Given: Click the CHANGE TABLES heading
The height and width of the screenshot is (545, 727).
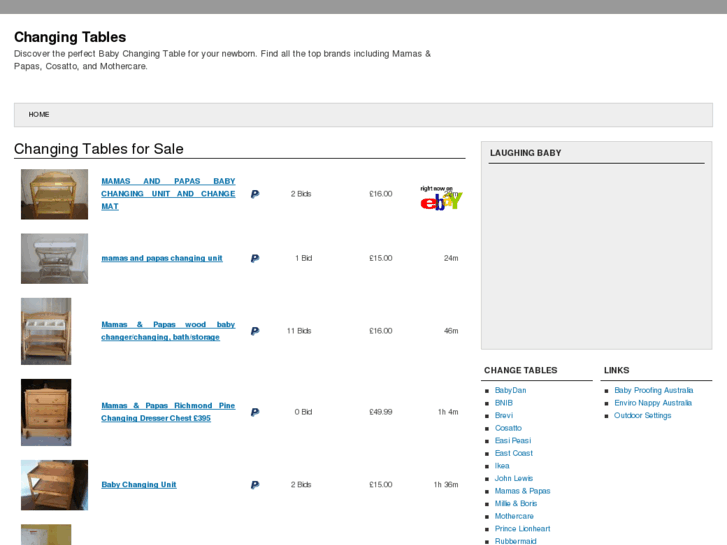Looking at the screenshot, I should pos(521,370).
